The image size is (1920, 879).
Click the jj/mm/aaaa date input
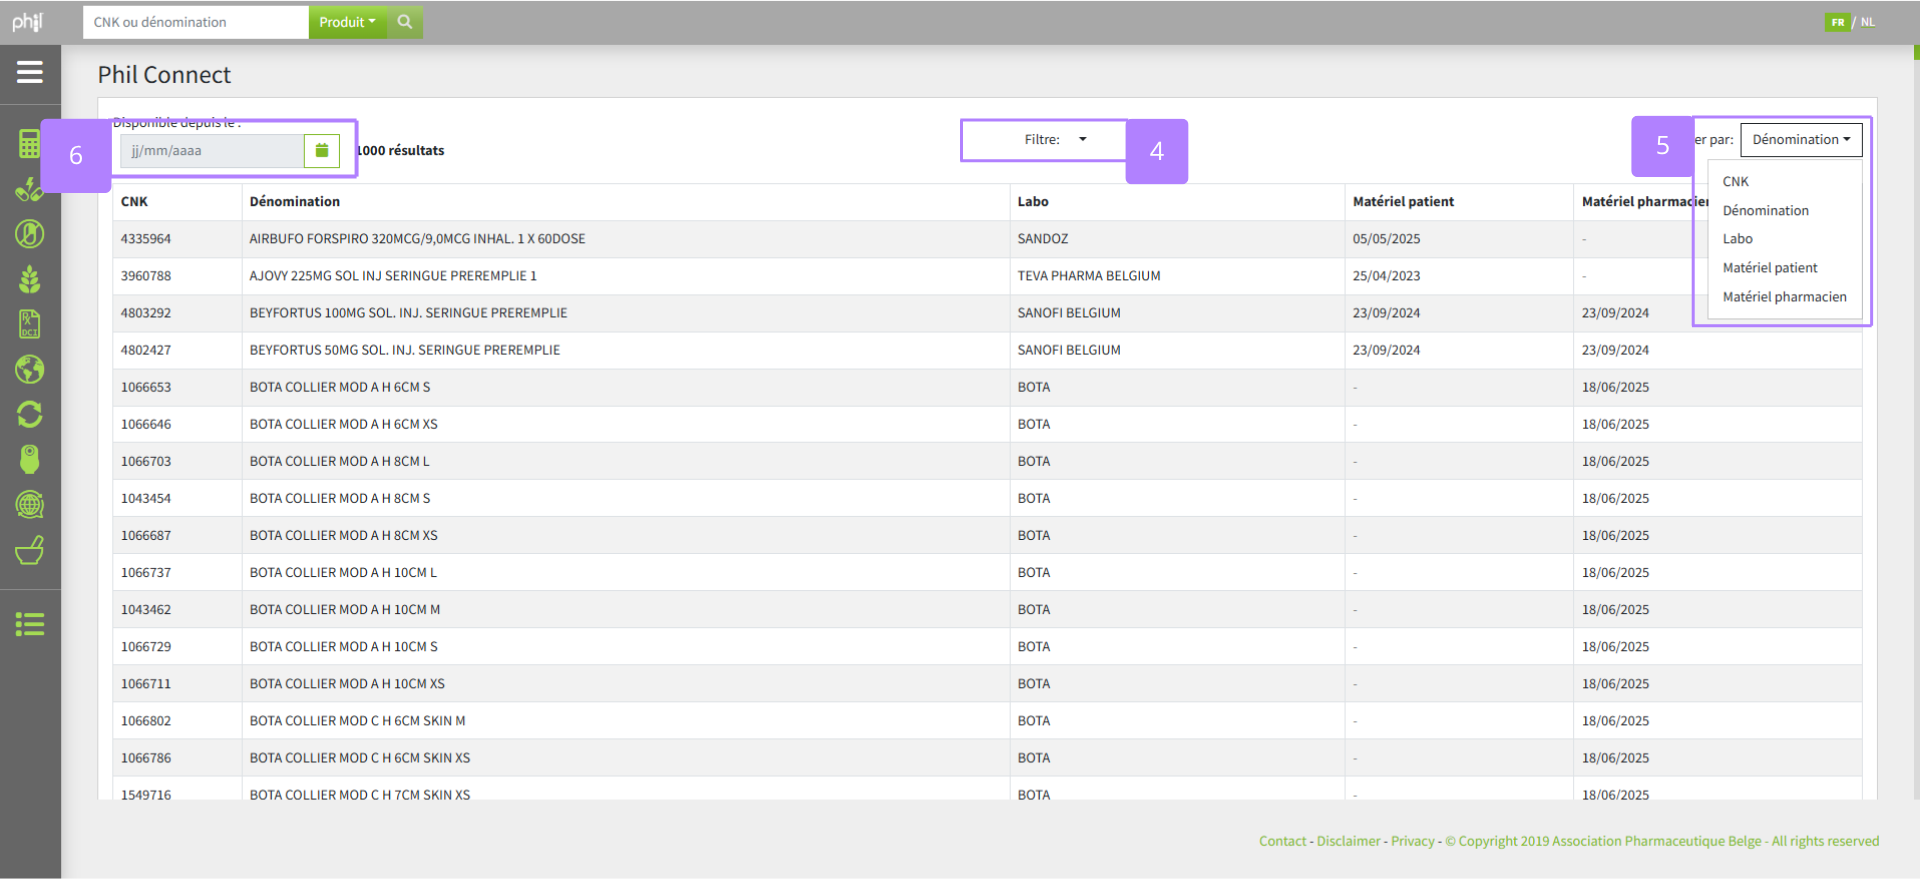pyautogui.click(x=212, y=150)
